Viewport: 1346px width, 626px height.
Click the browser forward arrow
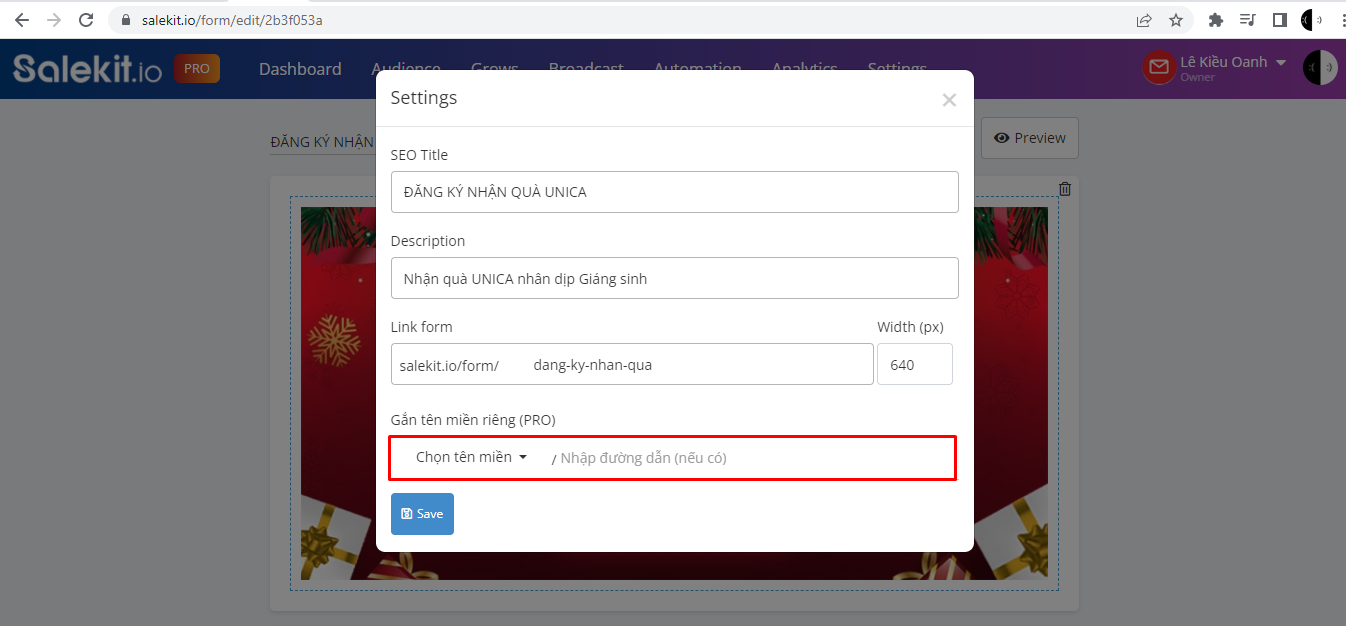(x=54, y=20)
